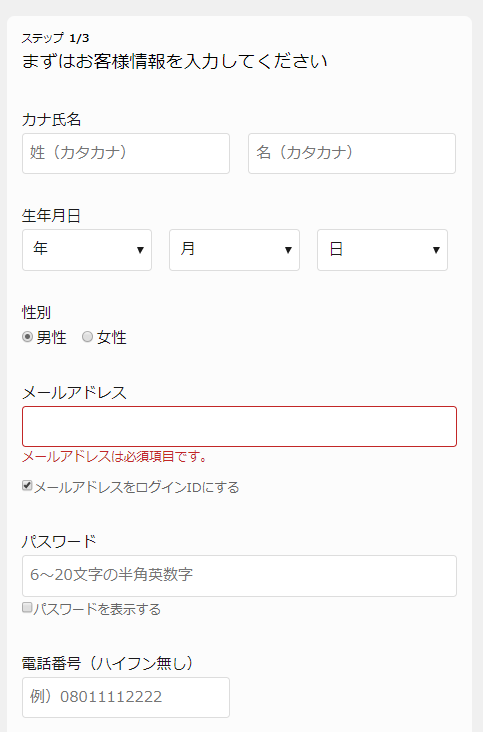Click the 年 dropdown arrow icon
This screenshot has height=732, width=483.
(140, 250)
